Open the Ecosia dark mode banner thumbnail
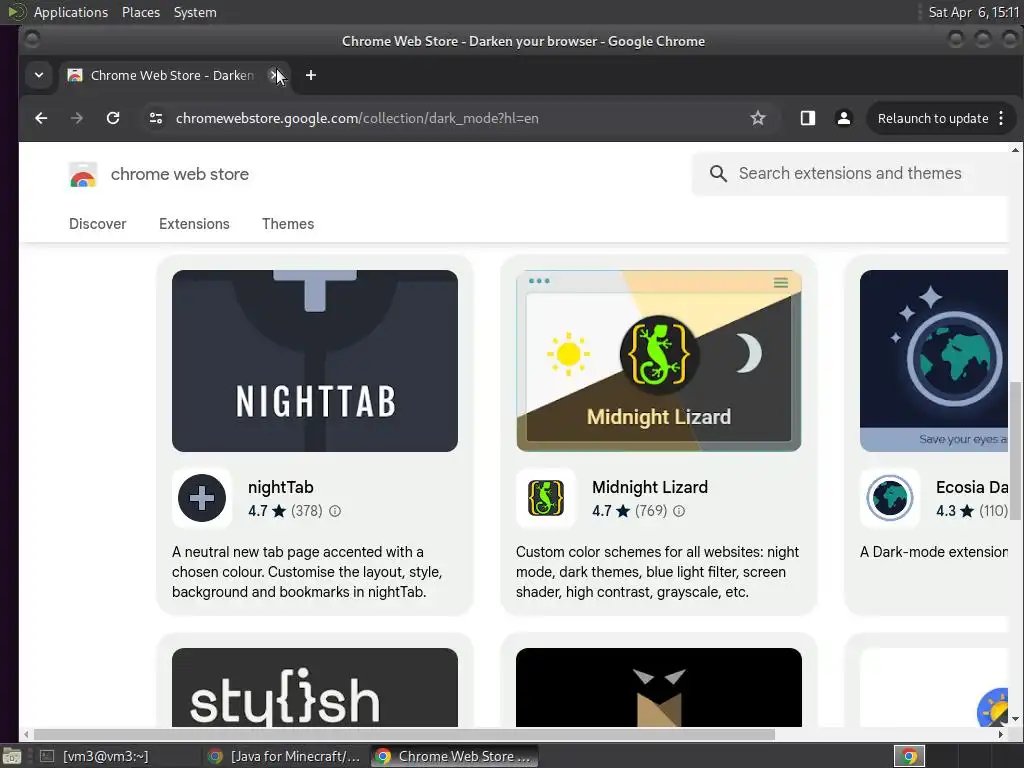 [934, 360]
